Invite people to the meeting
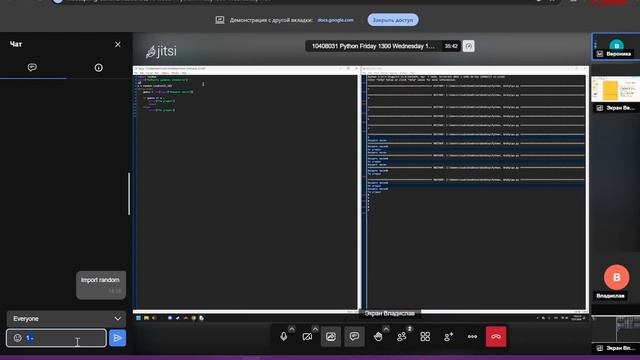640x360 pixels. (x=449, y=337)
